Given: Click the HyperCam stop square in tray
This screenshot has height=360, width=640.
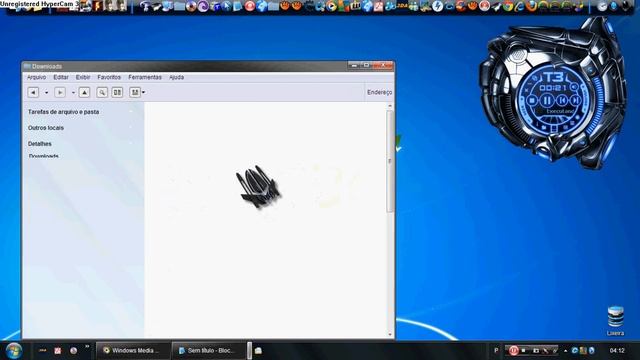Looking at the screenshot, I should (524, 350).
